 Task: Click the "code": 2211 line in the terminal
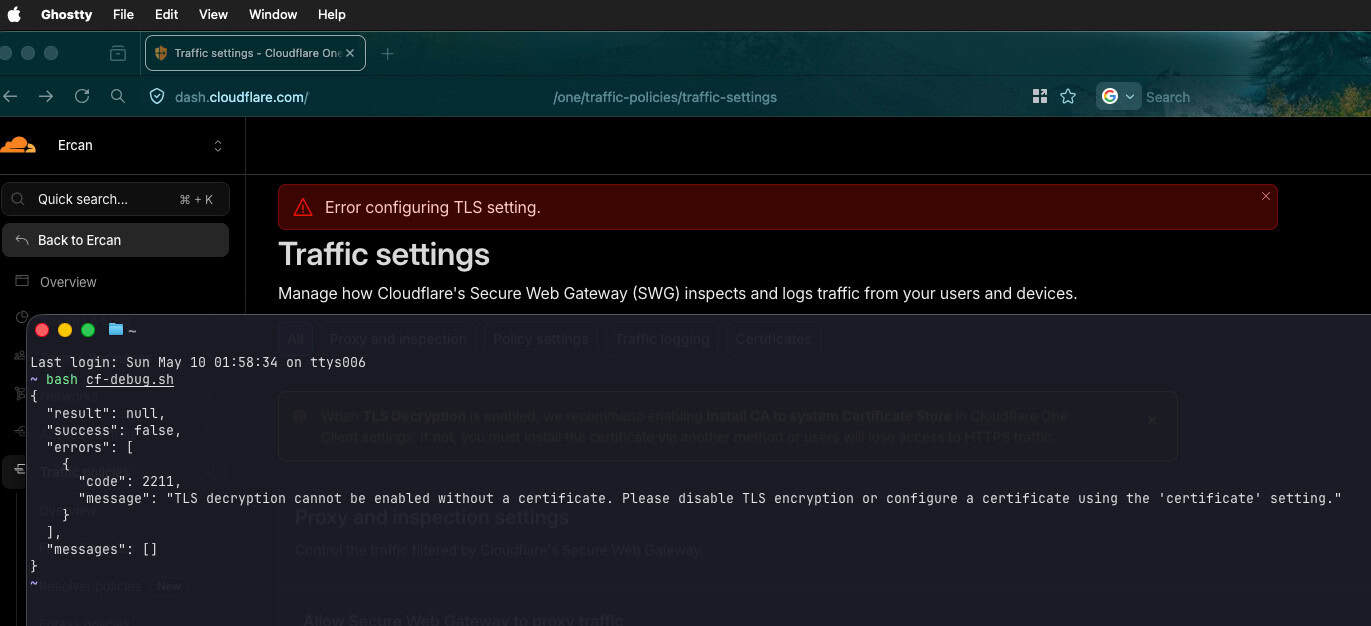130,481
